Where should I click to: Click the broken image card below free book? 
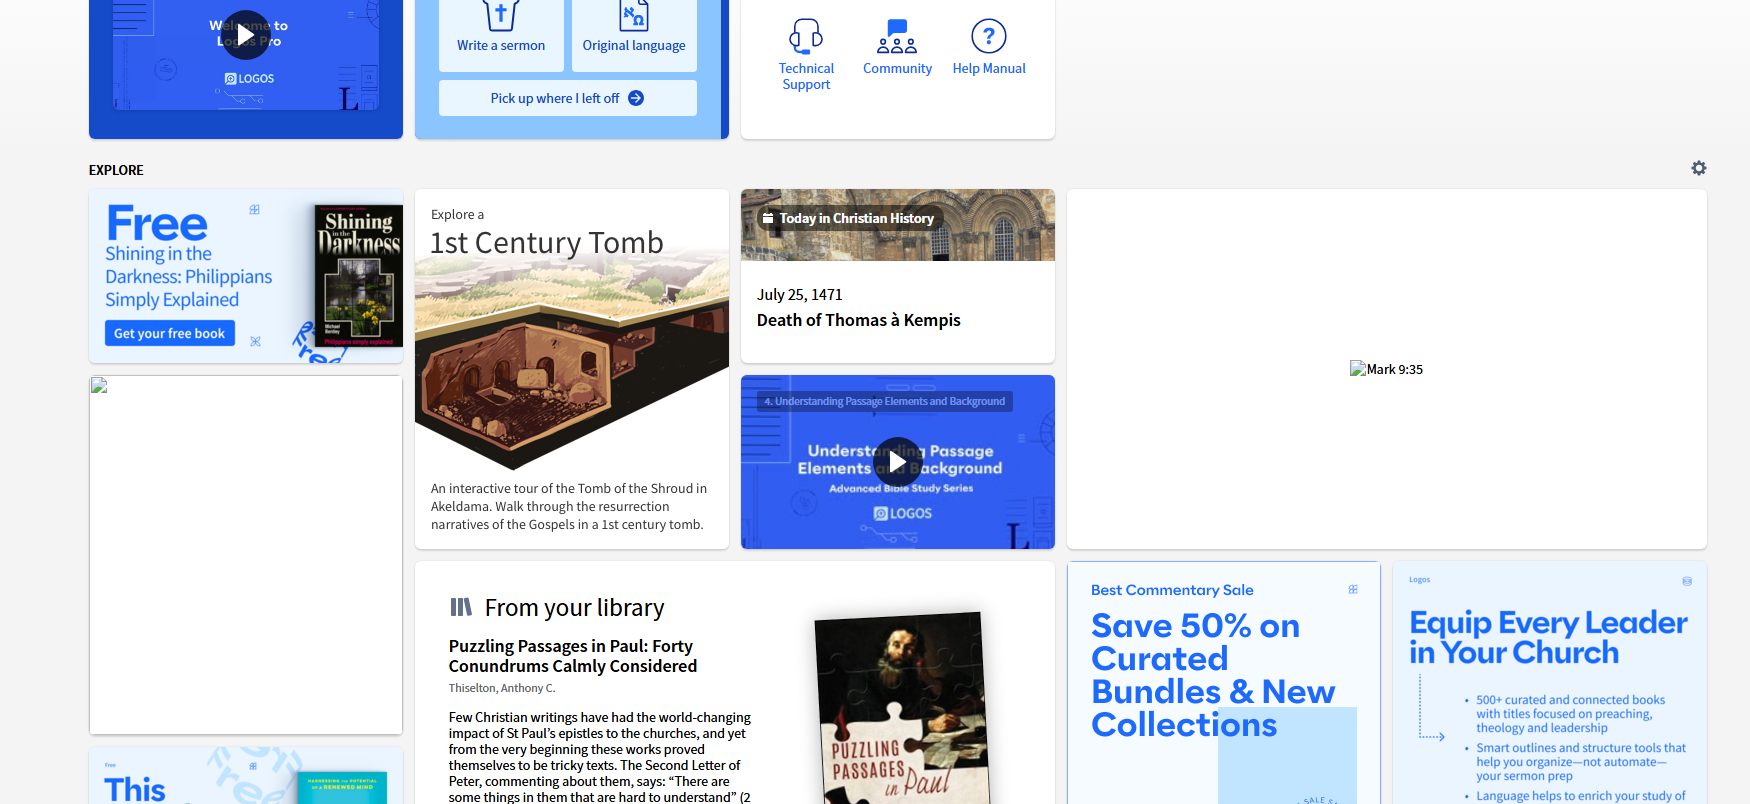click(246, 555)
